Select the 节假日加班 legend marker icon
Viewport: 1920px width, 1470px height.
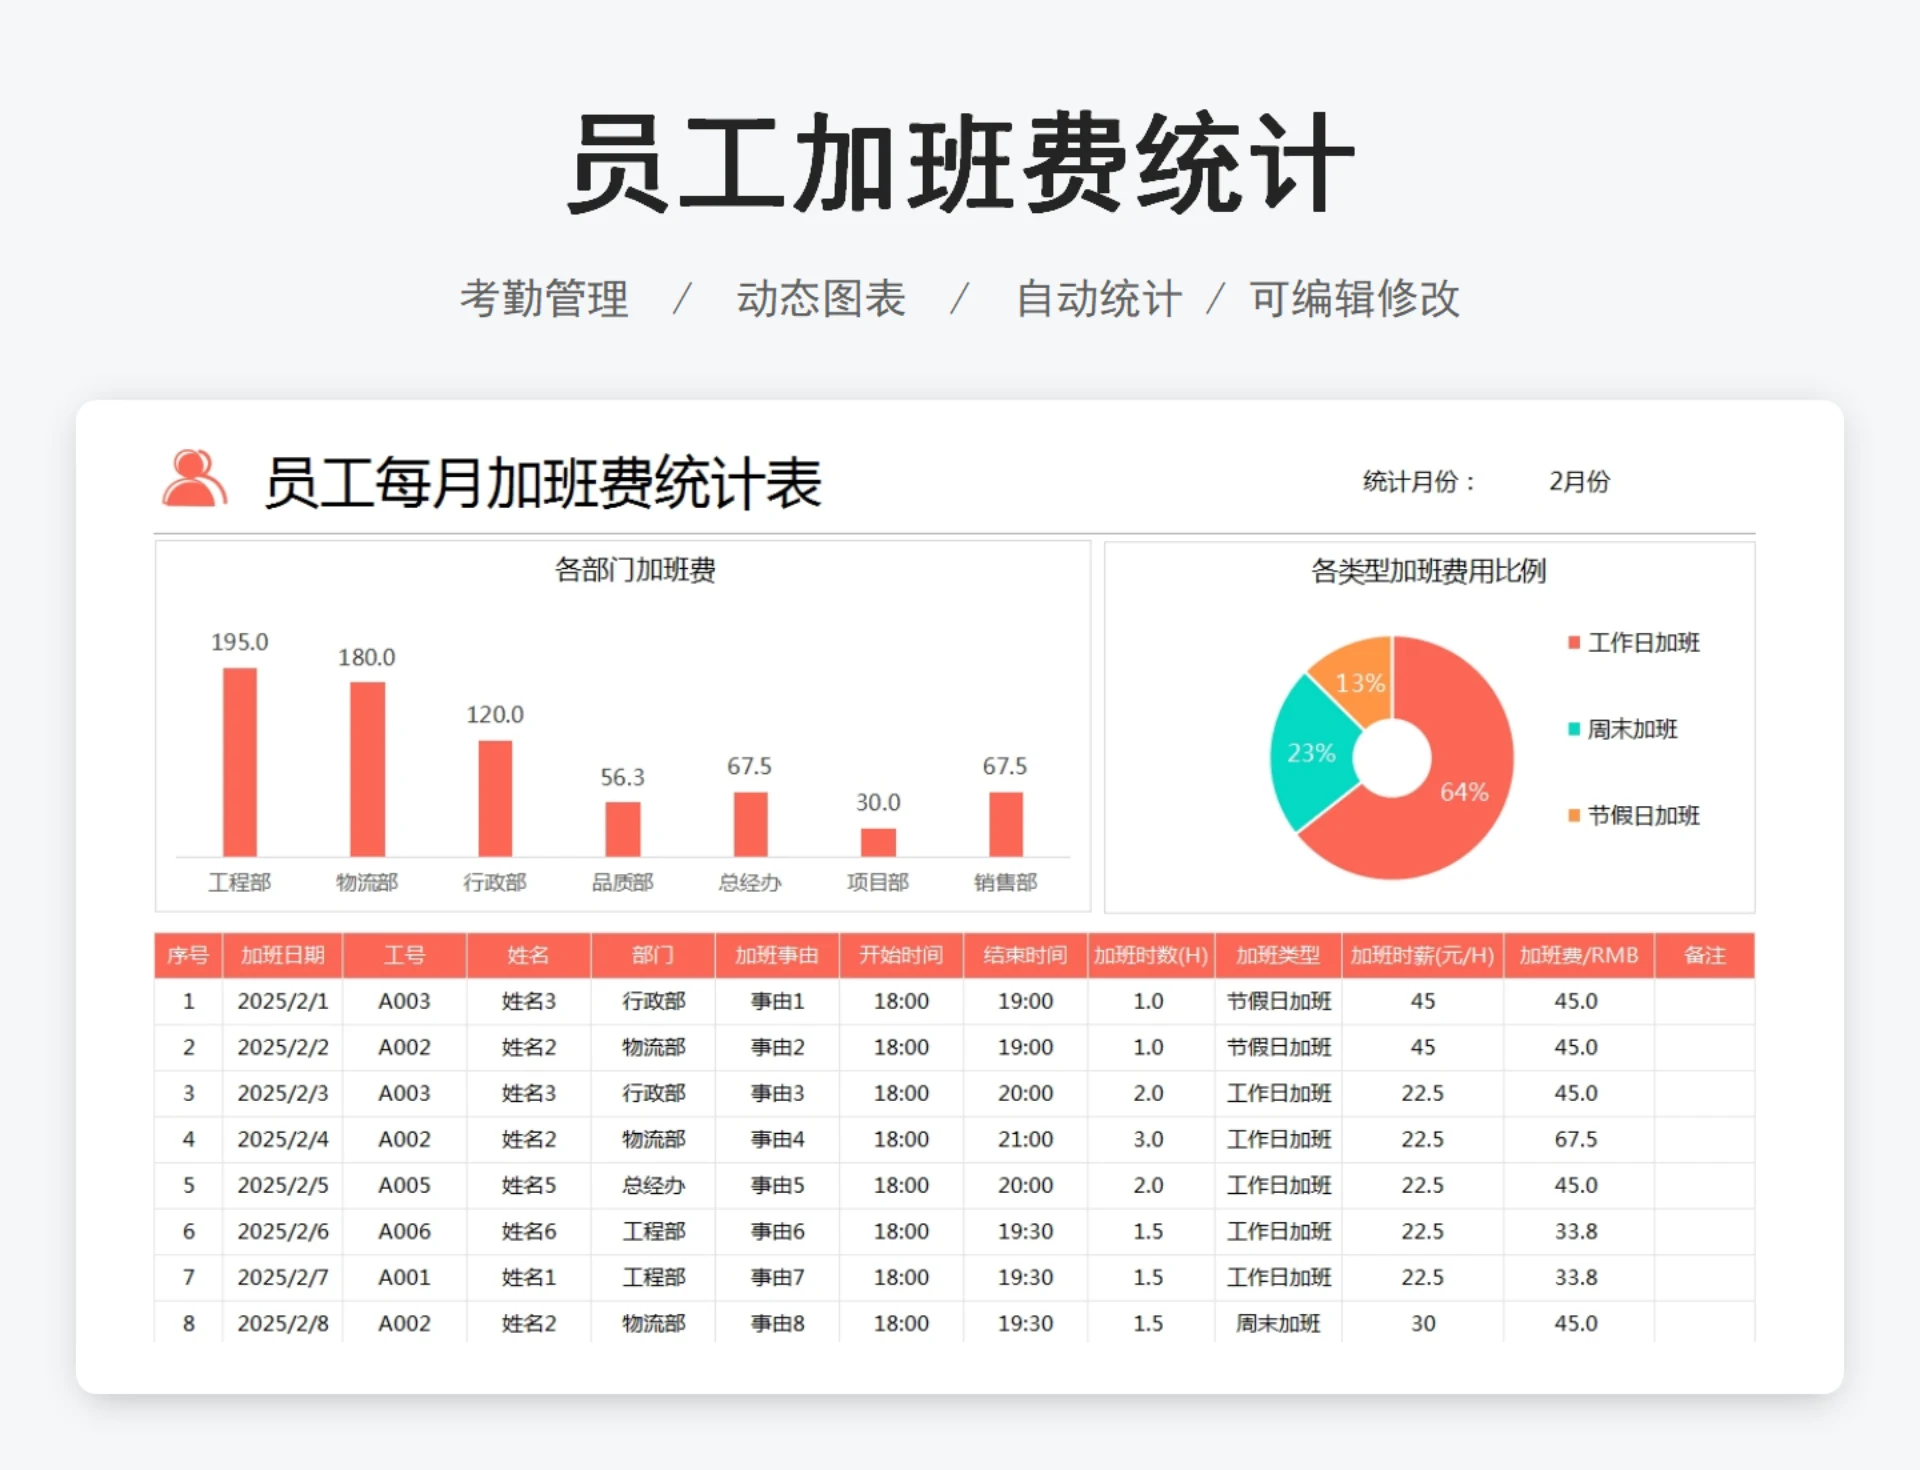point(1576,816)
